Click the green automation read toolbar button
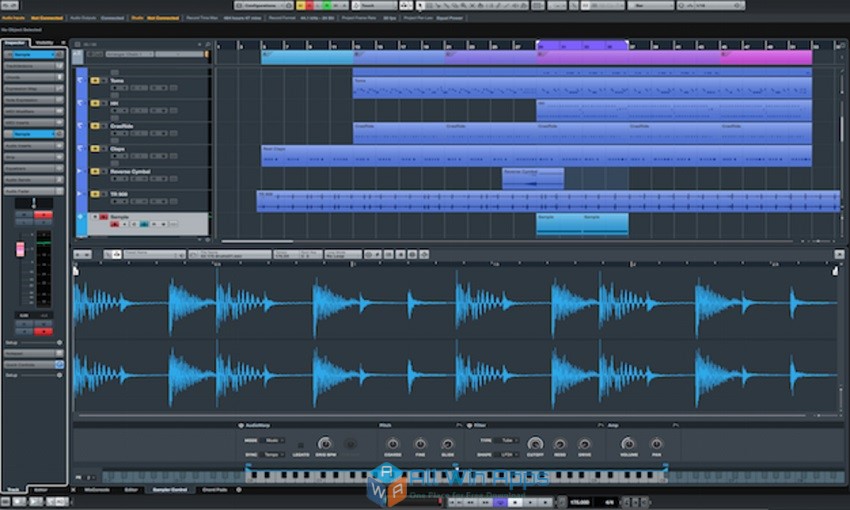Screen dimensions: 850x510 [x=327, y=5]
